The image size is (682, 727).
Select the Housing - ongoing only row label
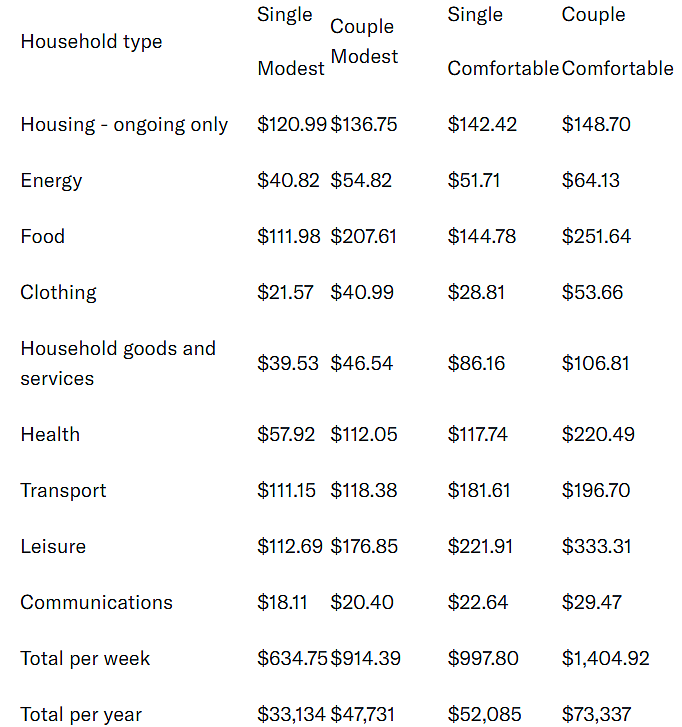[x=124, y=125]
